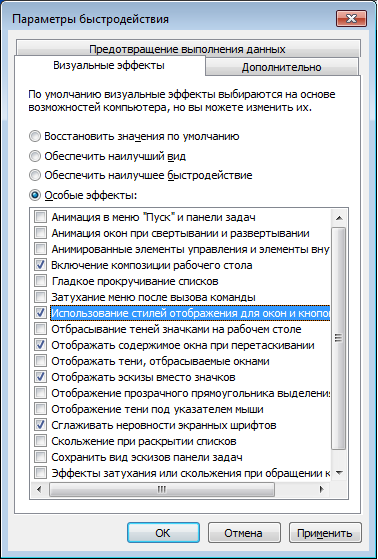This screenshot has width=378, height=559.
Task: Click the effects list scroll down arrow
Action: point(339,473)
